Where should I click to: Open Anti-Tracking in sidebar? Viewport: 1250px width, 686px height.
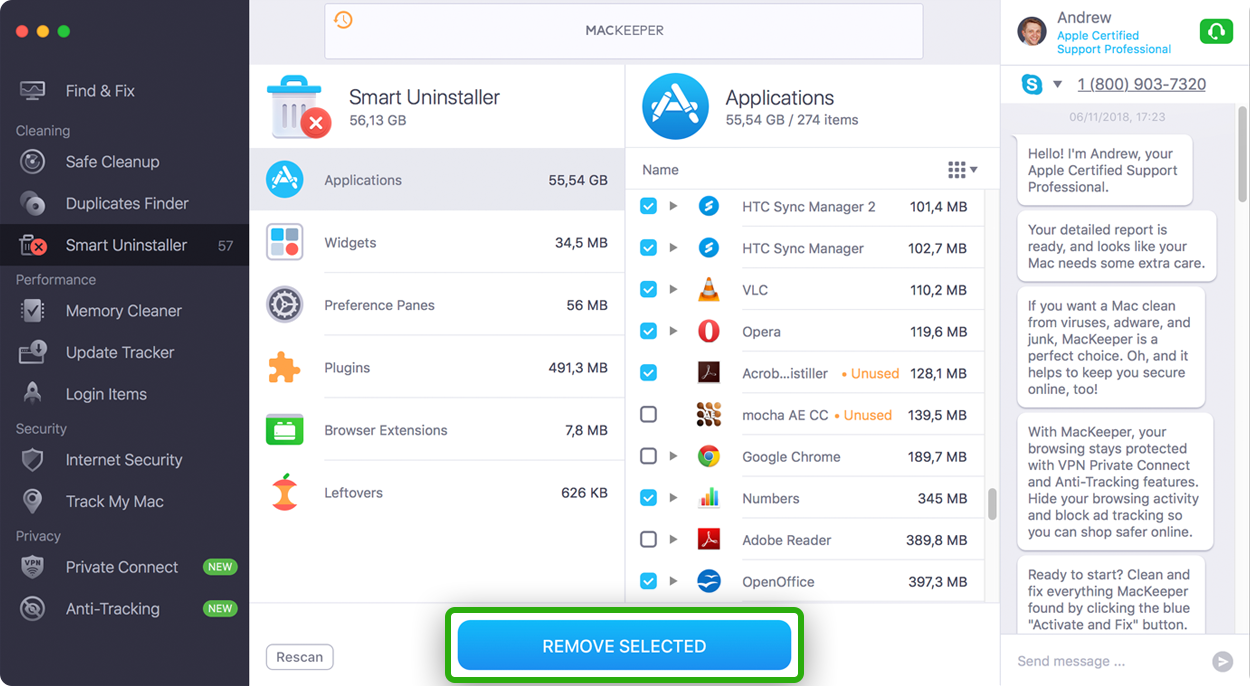124,608
